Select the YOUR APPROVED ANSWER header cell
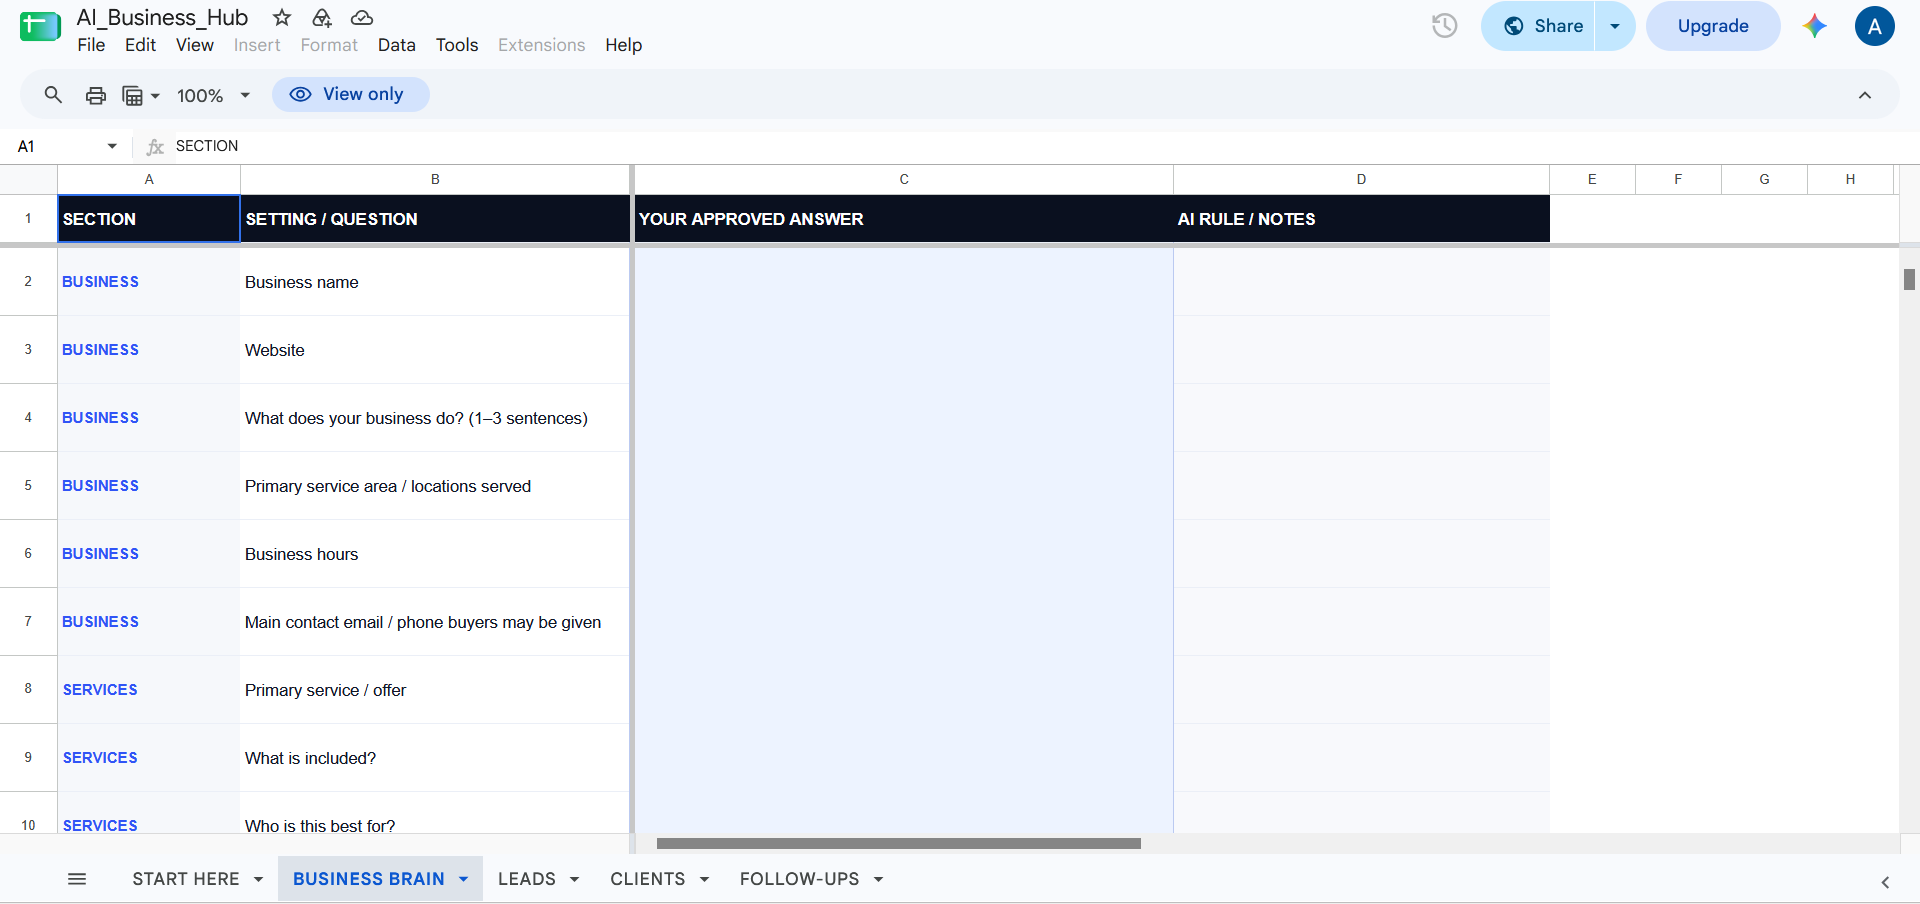1920x904 pixels. (x=904, y=219)
